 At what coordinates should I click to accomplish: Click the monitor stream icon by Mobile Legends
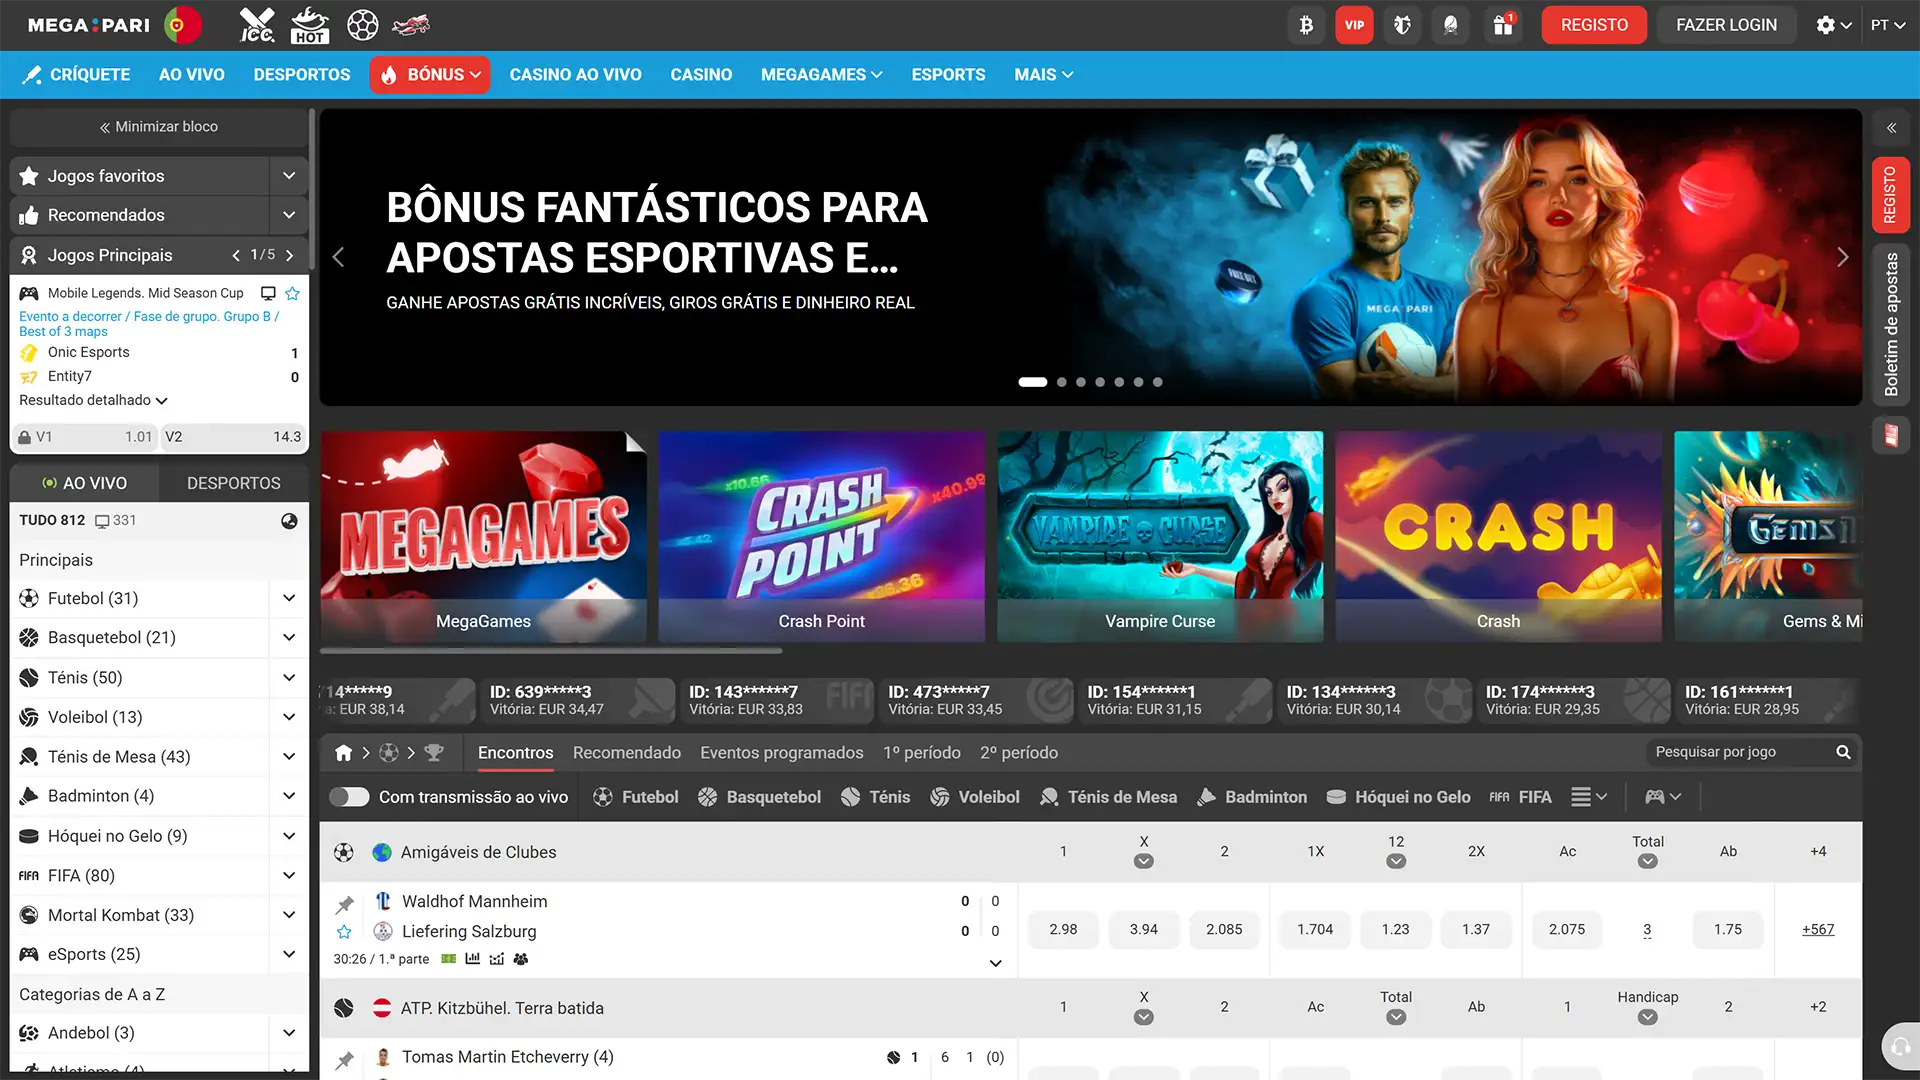[268, 293]
